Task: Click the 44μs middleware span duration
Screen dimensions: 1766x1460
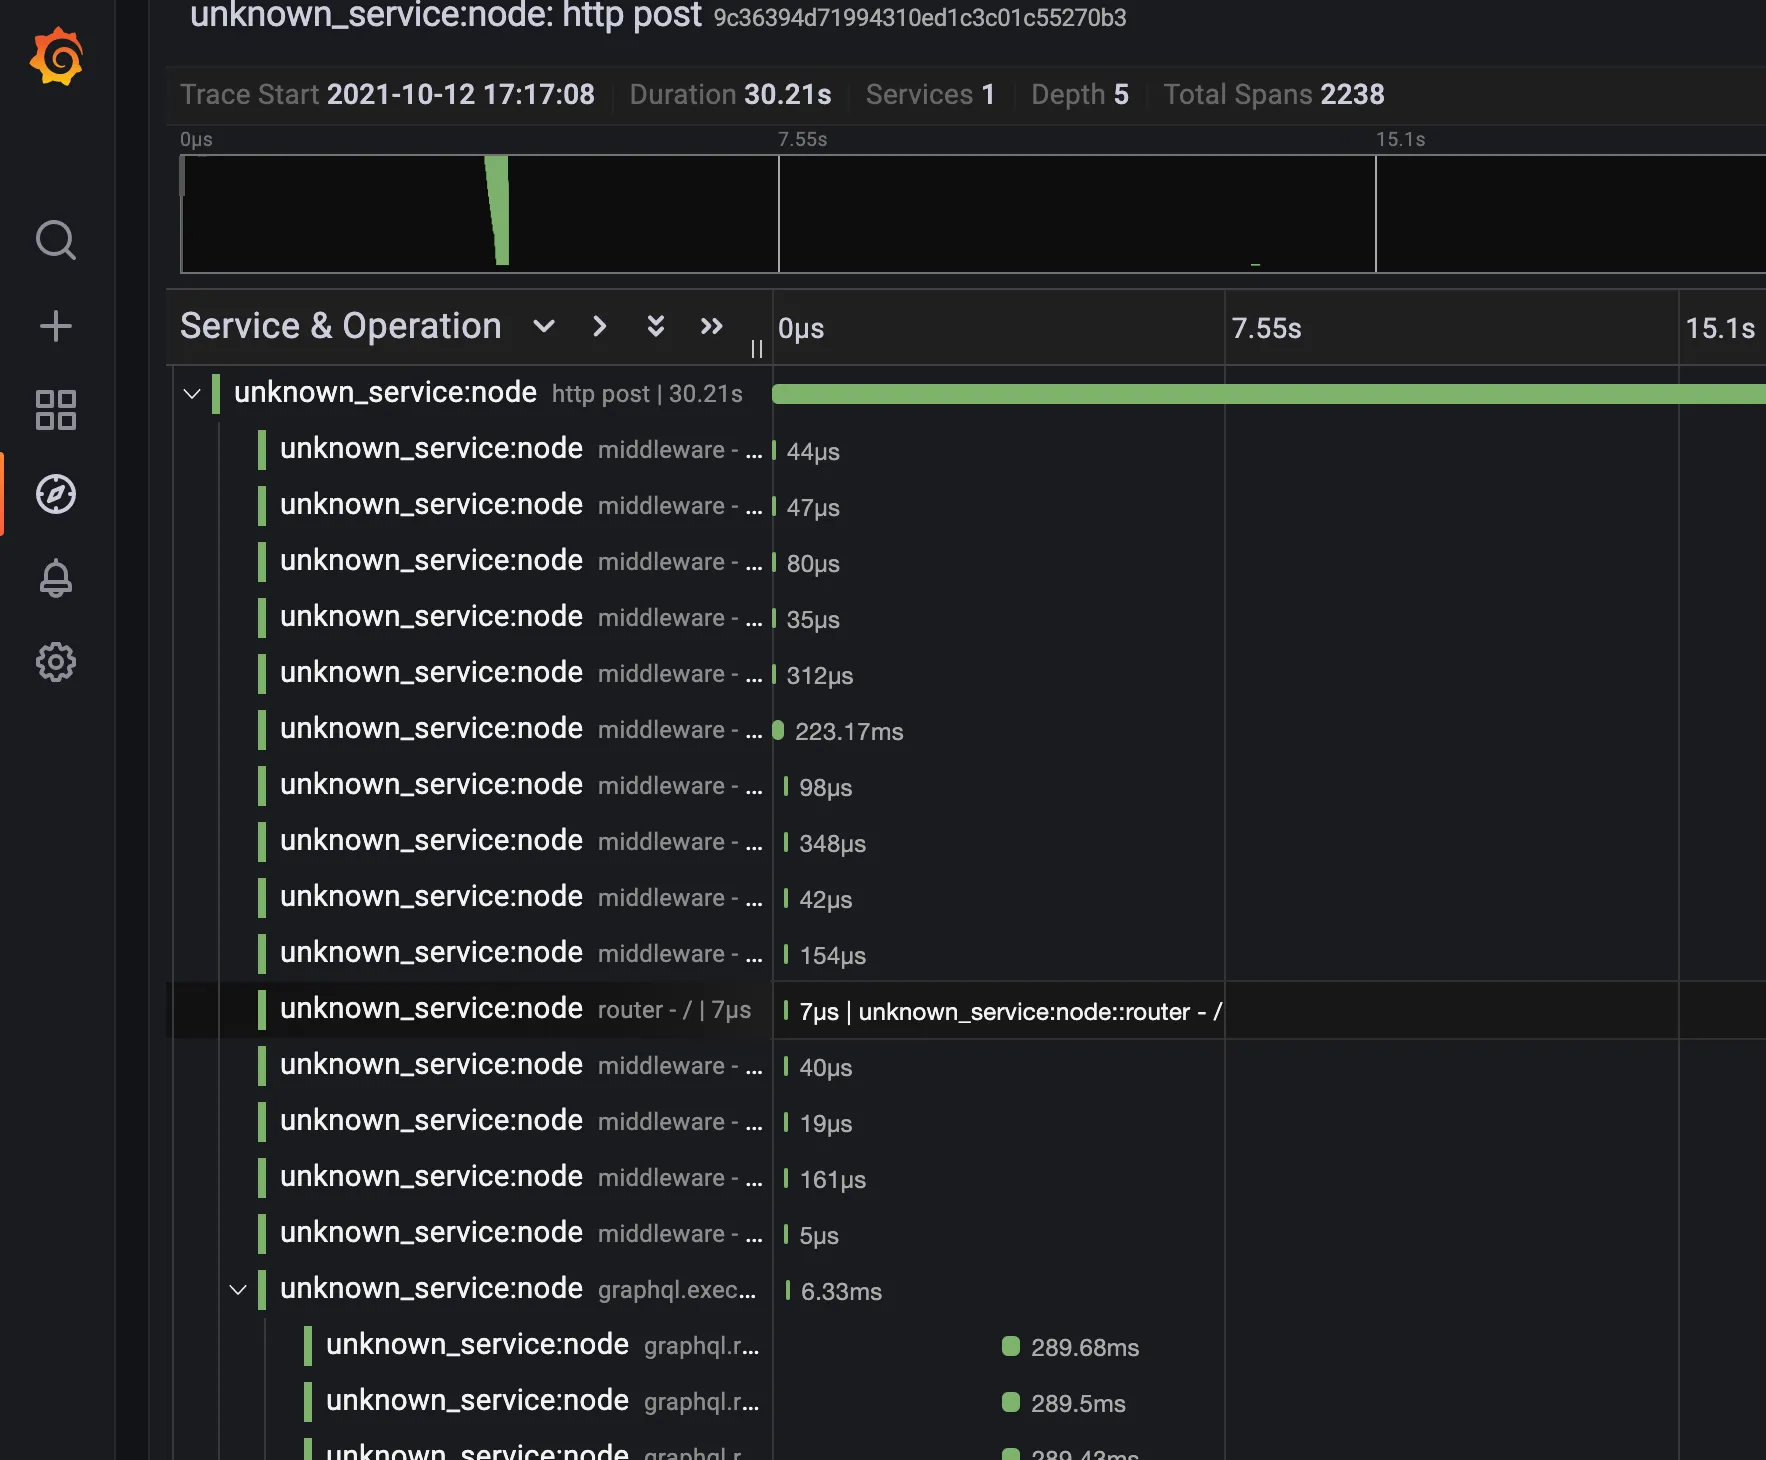Action: (813, 452)
